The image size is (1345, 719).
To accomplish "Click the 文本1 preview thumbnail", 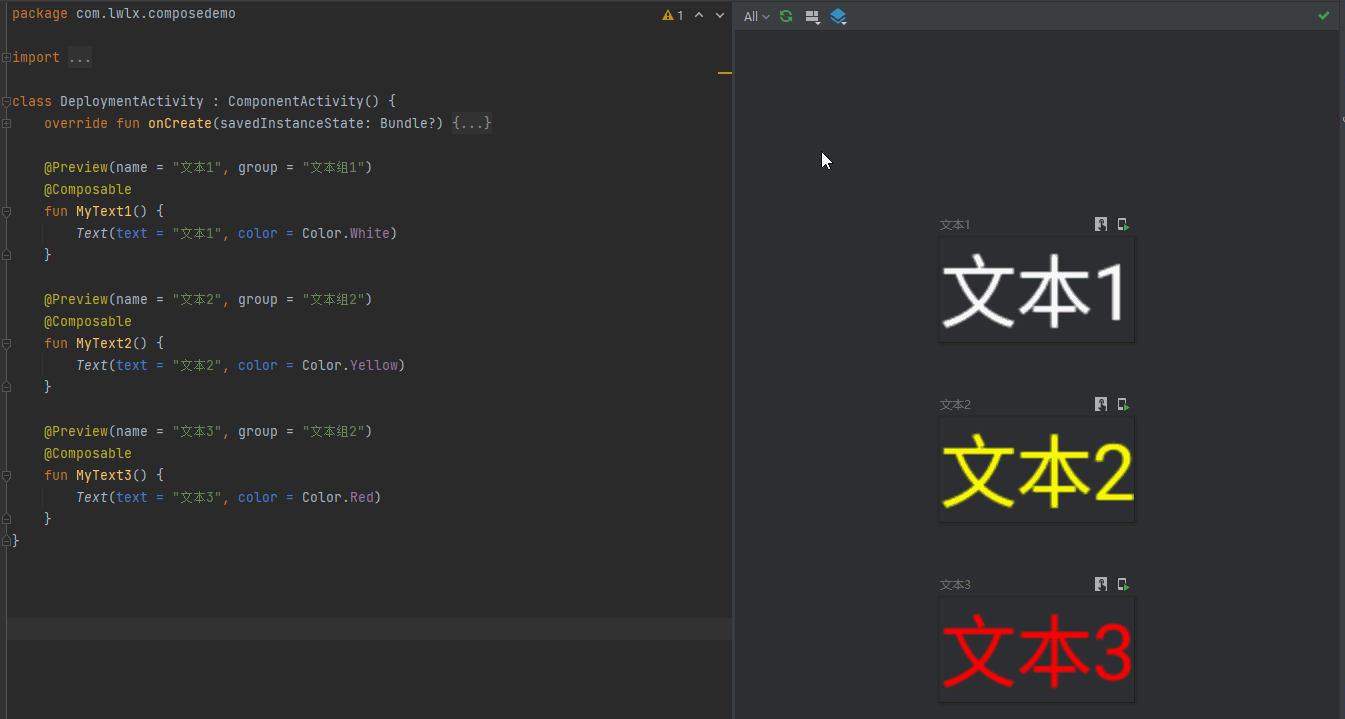I will [1036, 288].
